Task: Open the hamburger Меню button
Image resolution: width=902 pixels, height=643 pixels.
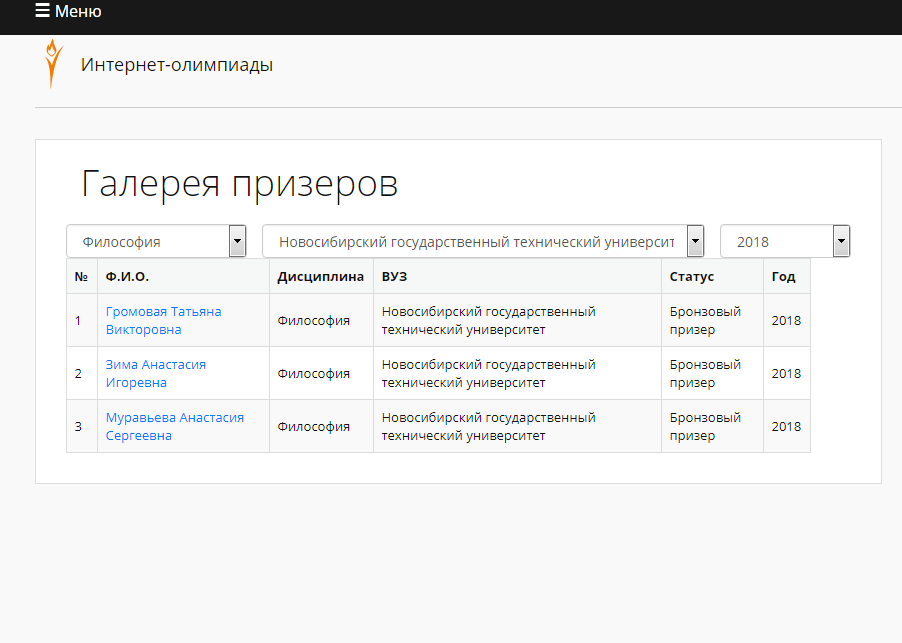Action: coord(68,11)
